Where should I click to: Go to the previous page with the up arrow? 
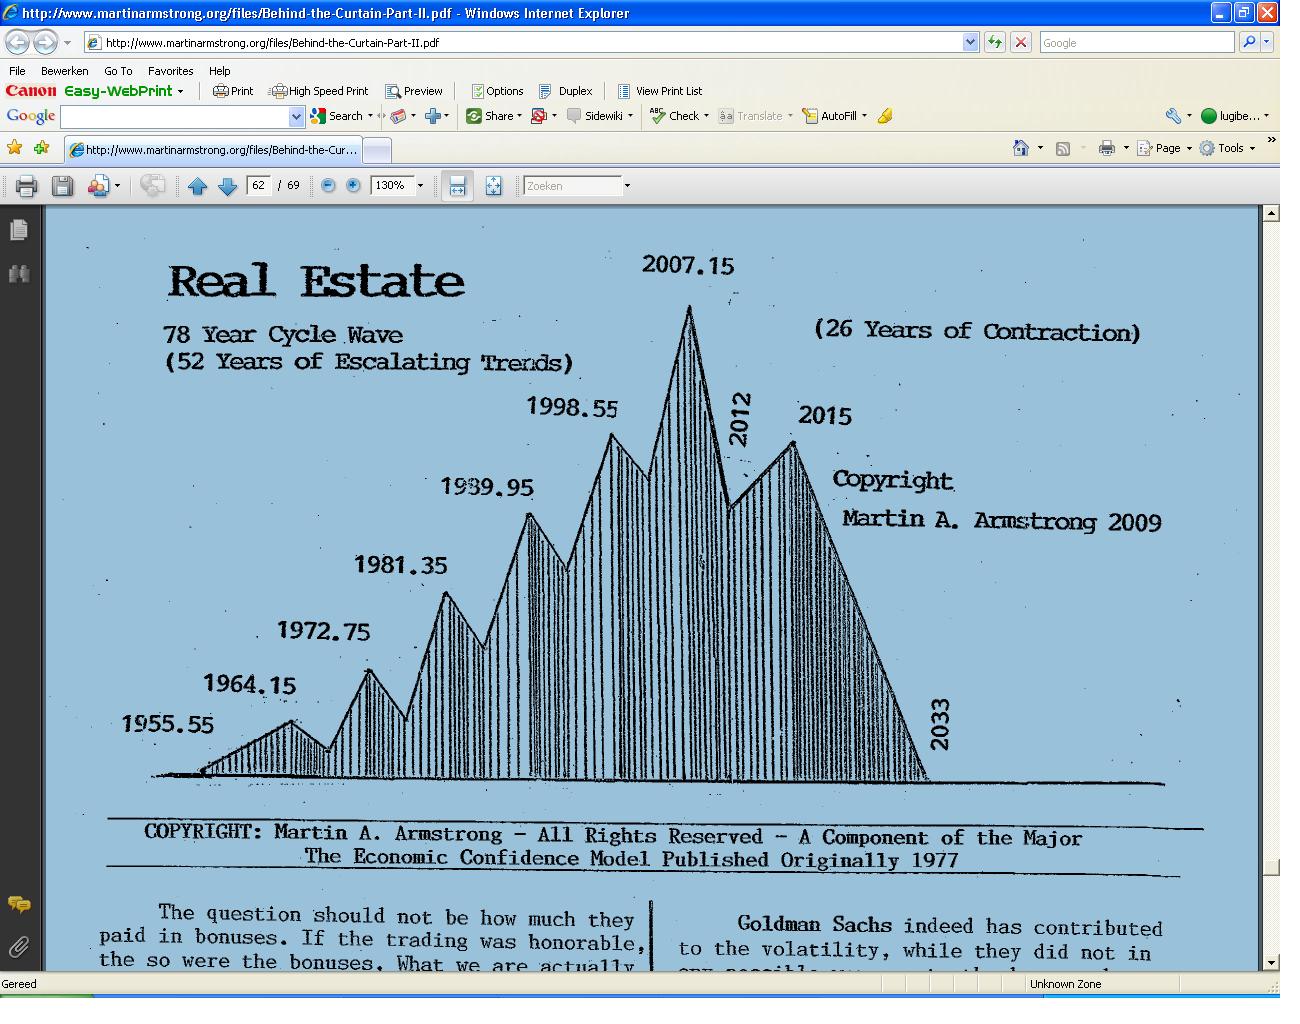197,186
